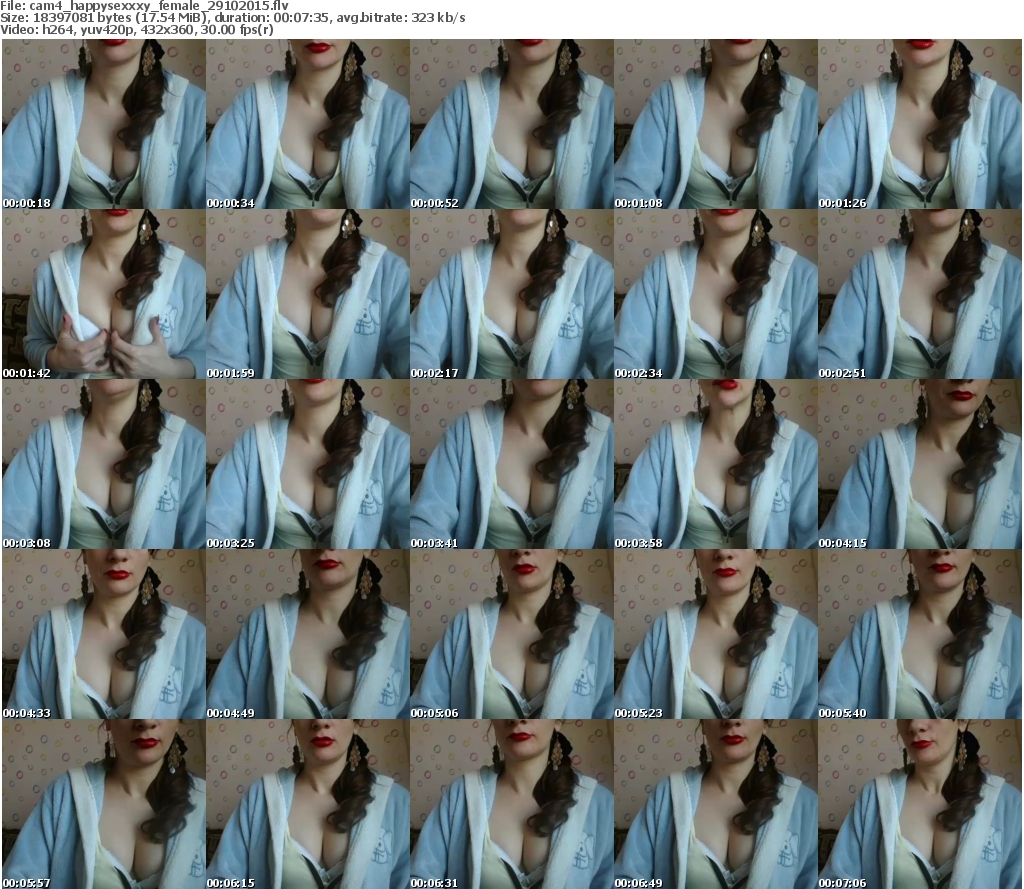View the frame marked 00:06:49
The image size is (1024, 889).
point(716,804)
